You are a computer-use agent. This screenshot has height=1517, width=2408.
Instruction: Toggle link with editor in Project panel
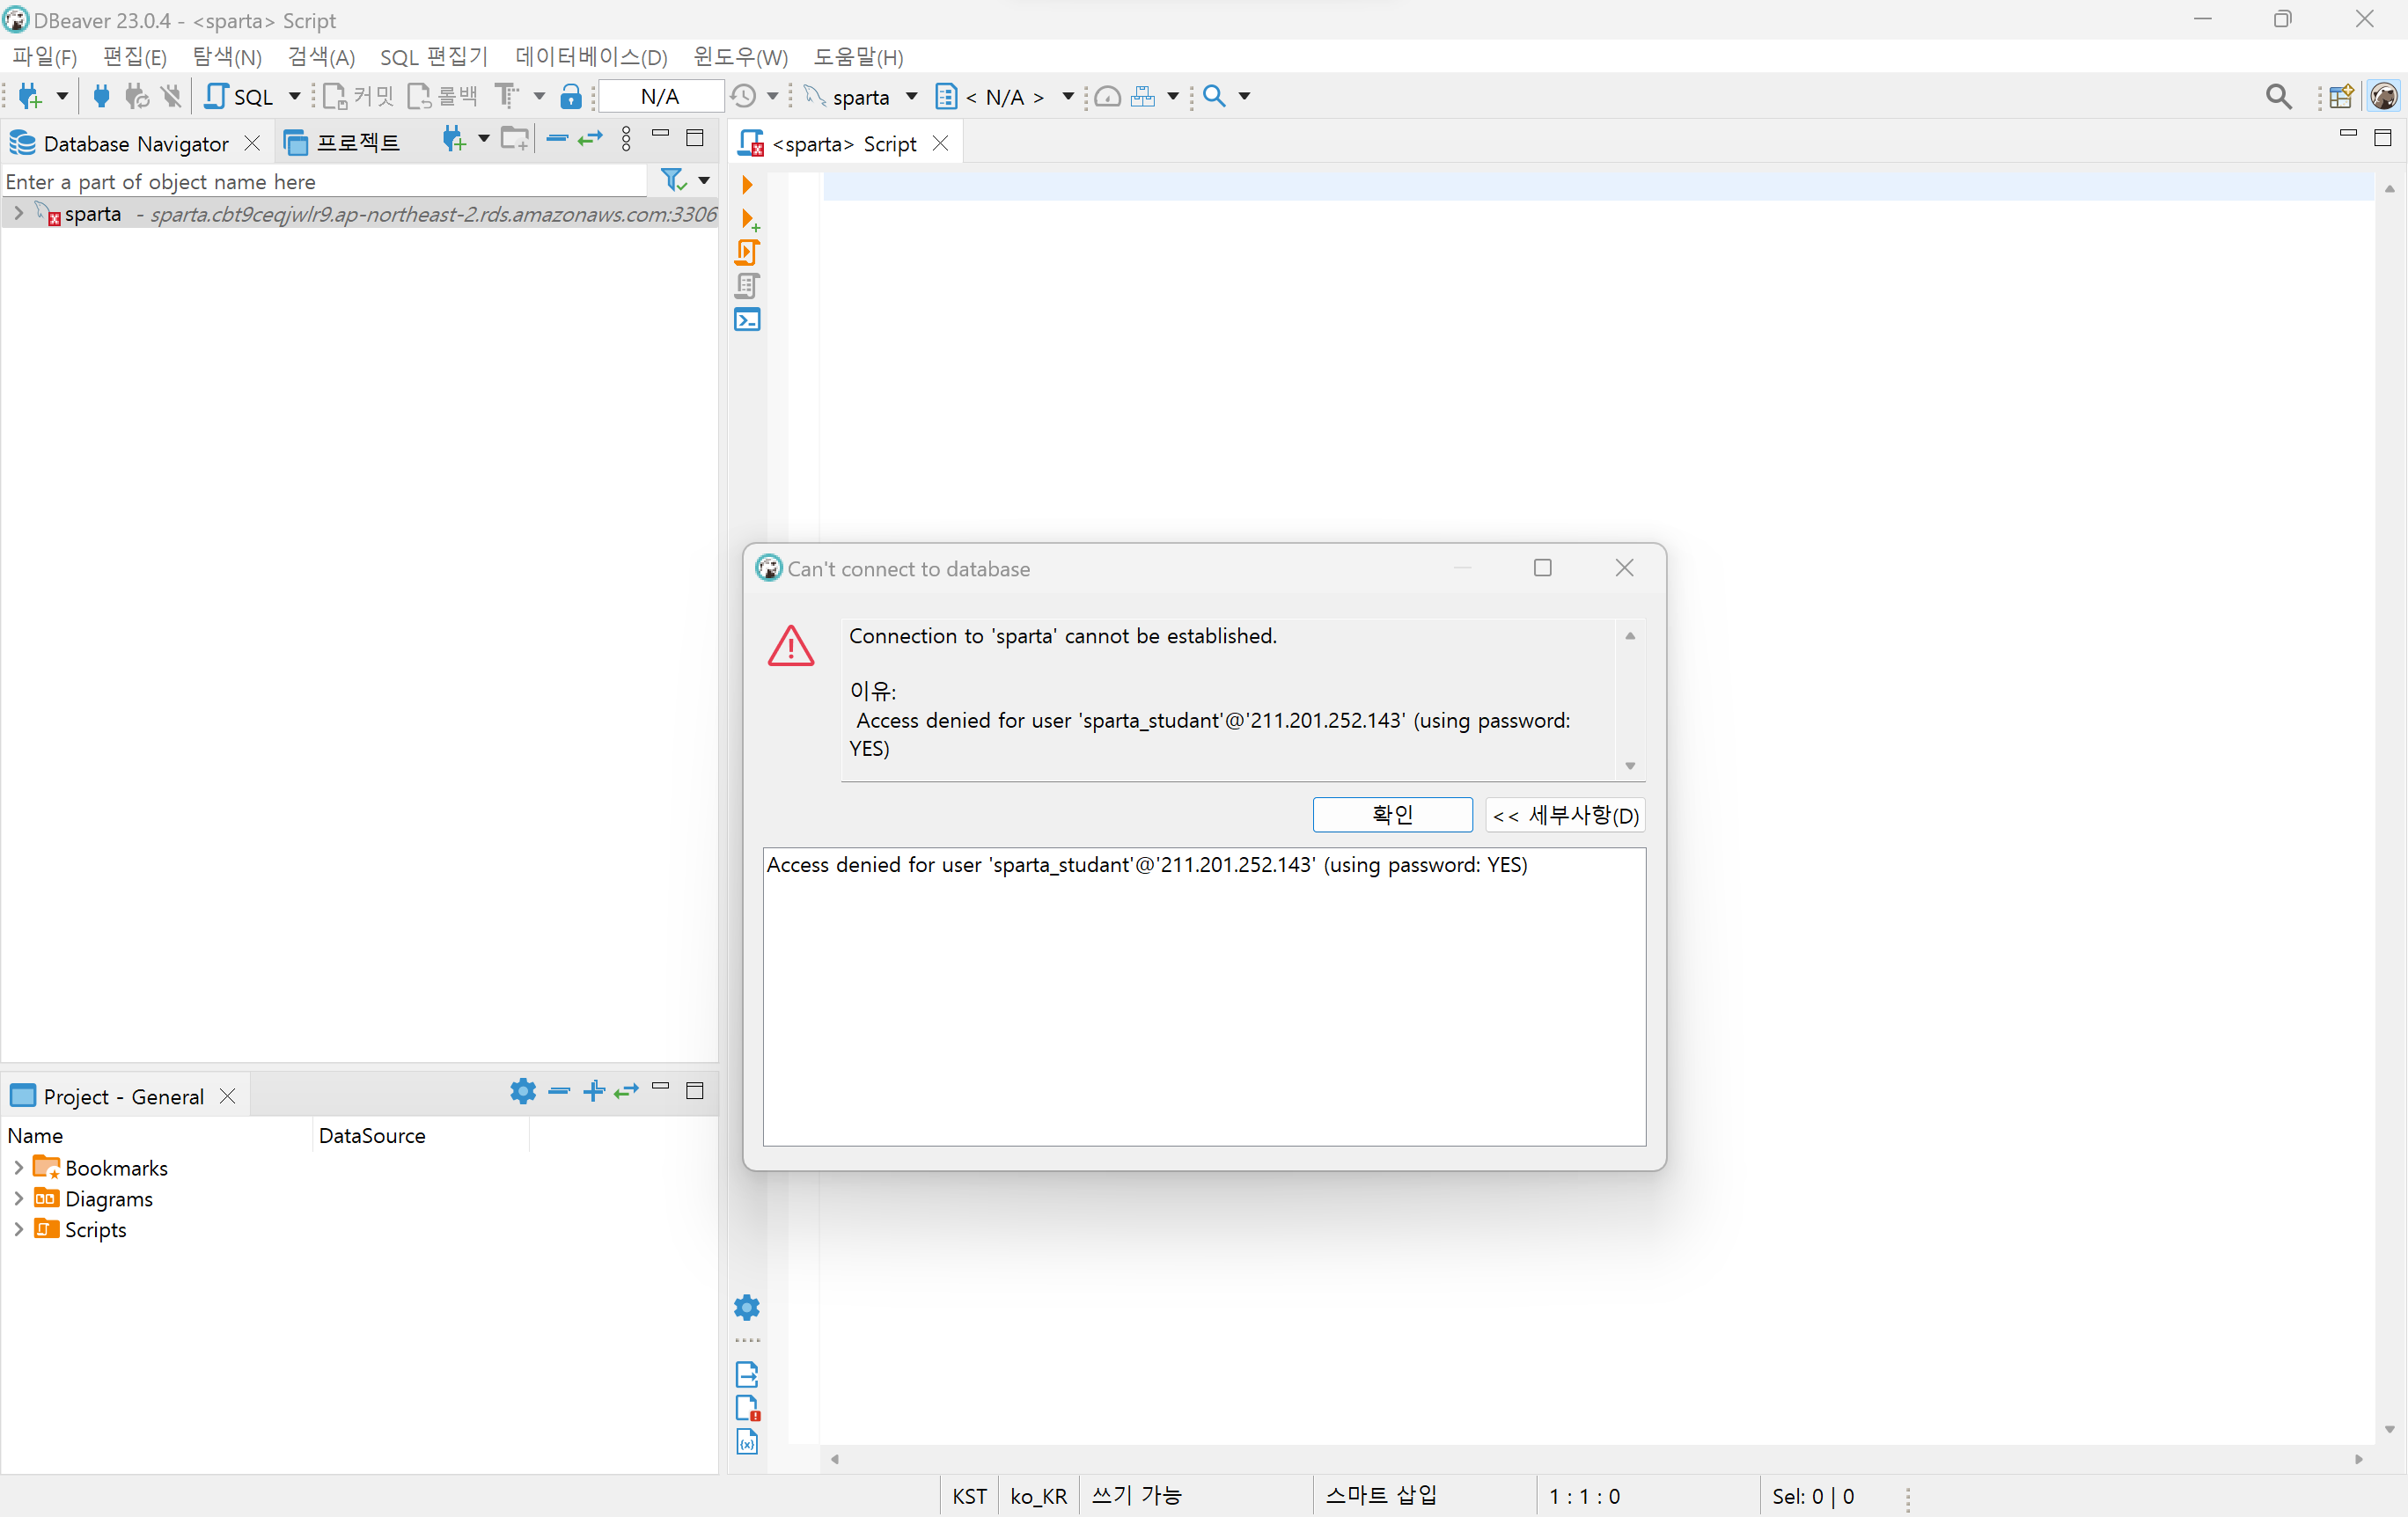(627, 1091)
